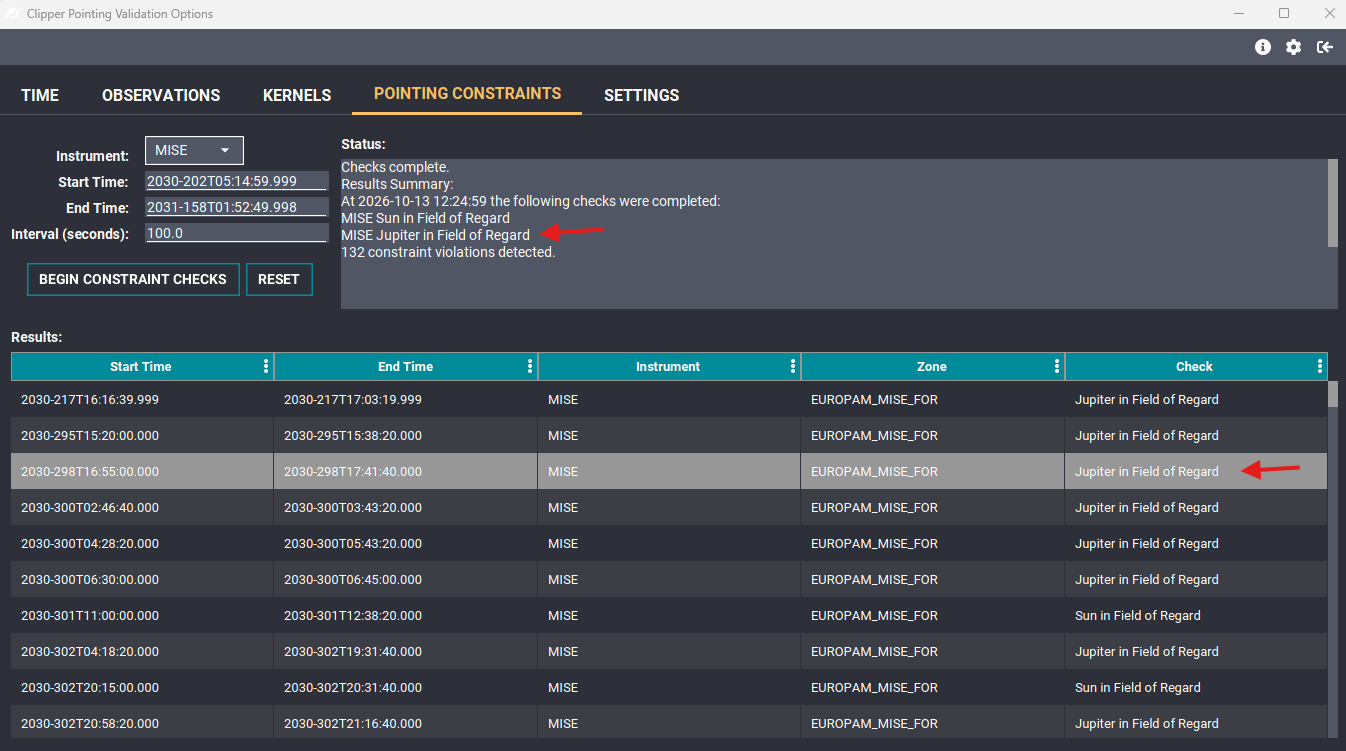Open Zone column menu

pyautogui.click(x=1057, y=367)
